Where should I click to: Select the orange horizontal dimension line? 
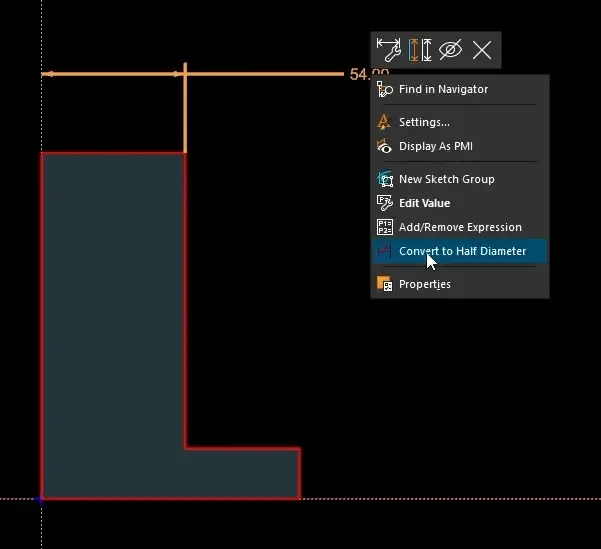264,74
